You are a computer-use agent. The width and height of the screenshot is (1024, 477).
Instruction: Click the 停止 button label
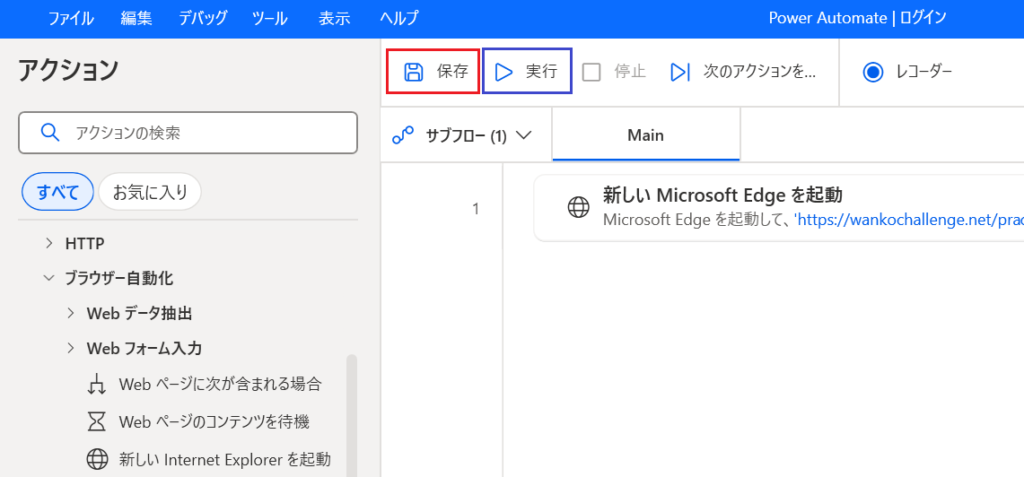[x=630, y=72]
